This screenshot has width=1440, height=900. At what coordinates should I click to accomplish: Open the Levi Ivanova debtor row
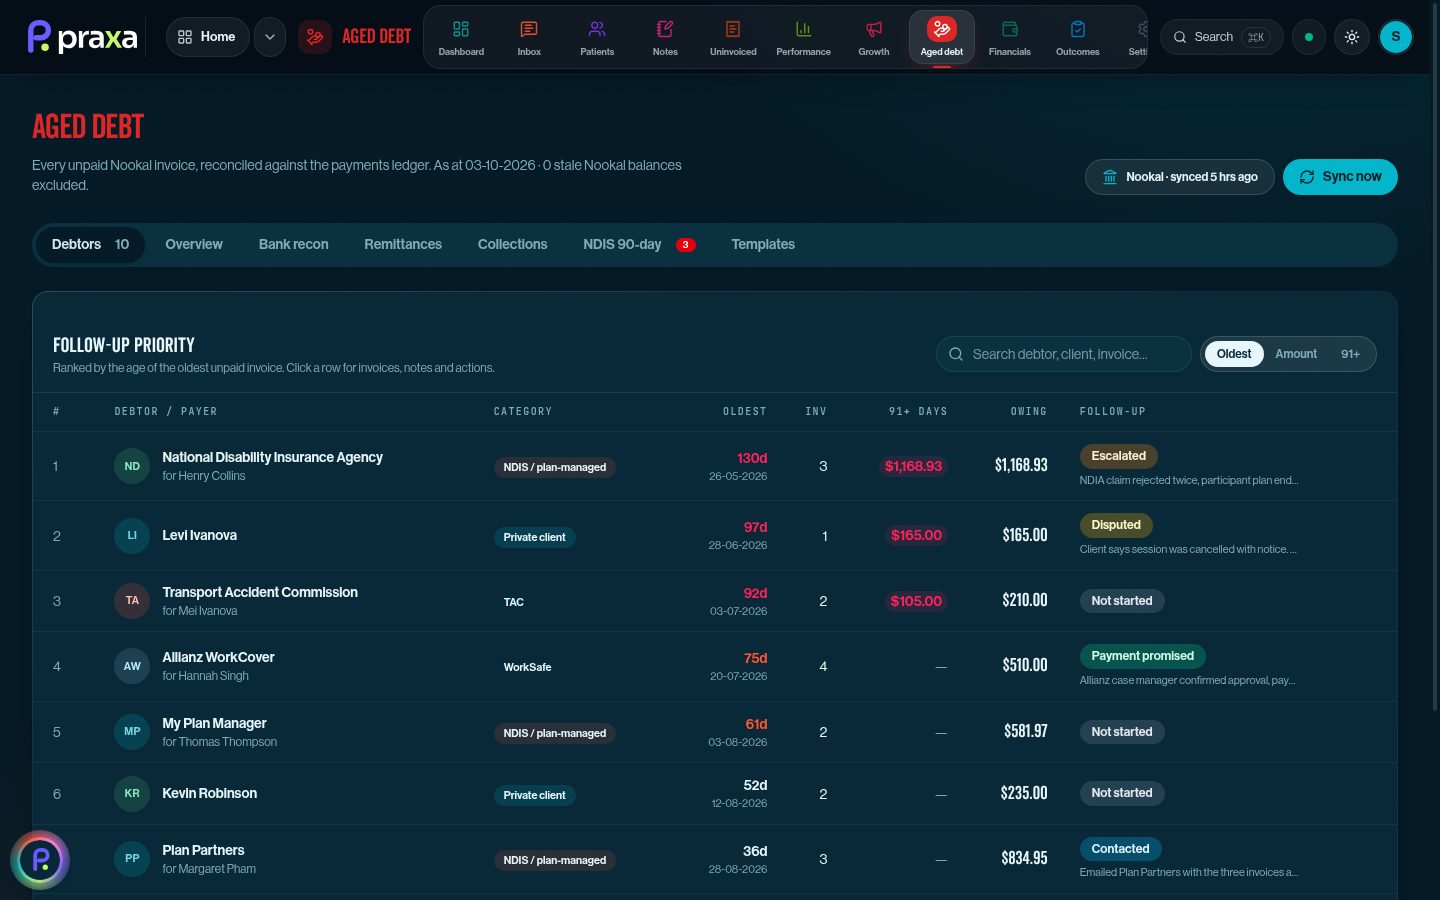click(715, 536)
